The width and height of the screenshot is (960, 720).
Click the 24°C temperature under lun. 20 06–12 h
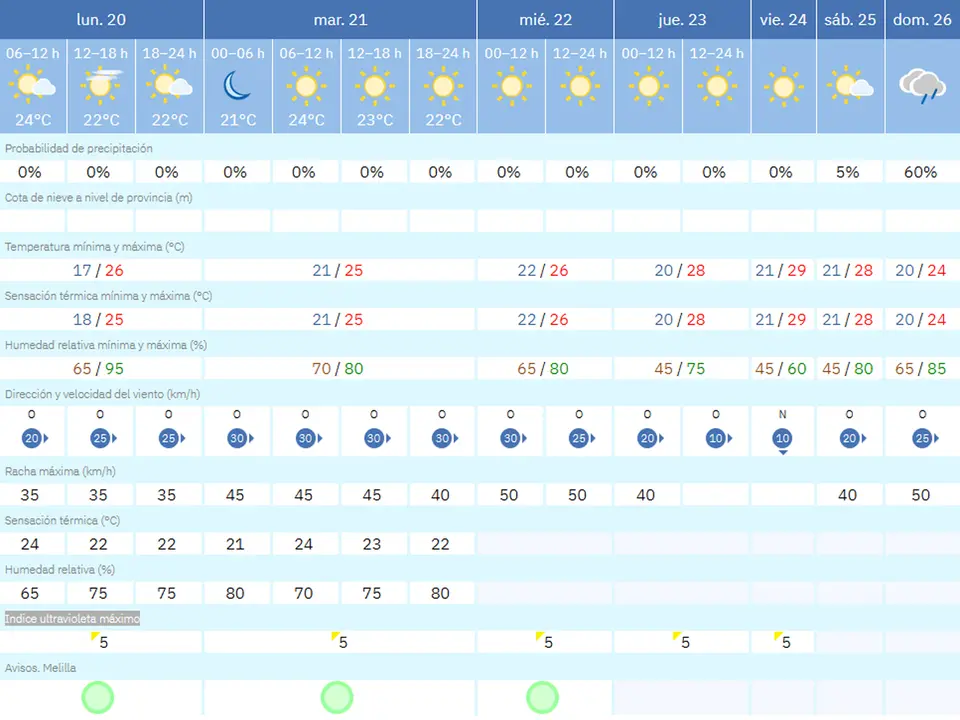(33, 120)
